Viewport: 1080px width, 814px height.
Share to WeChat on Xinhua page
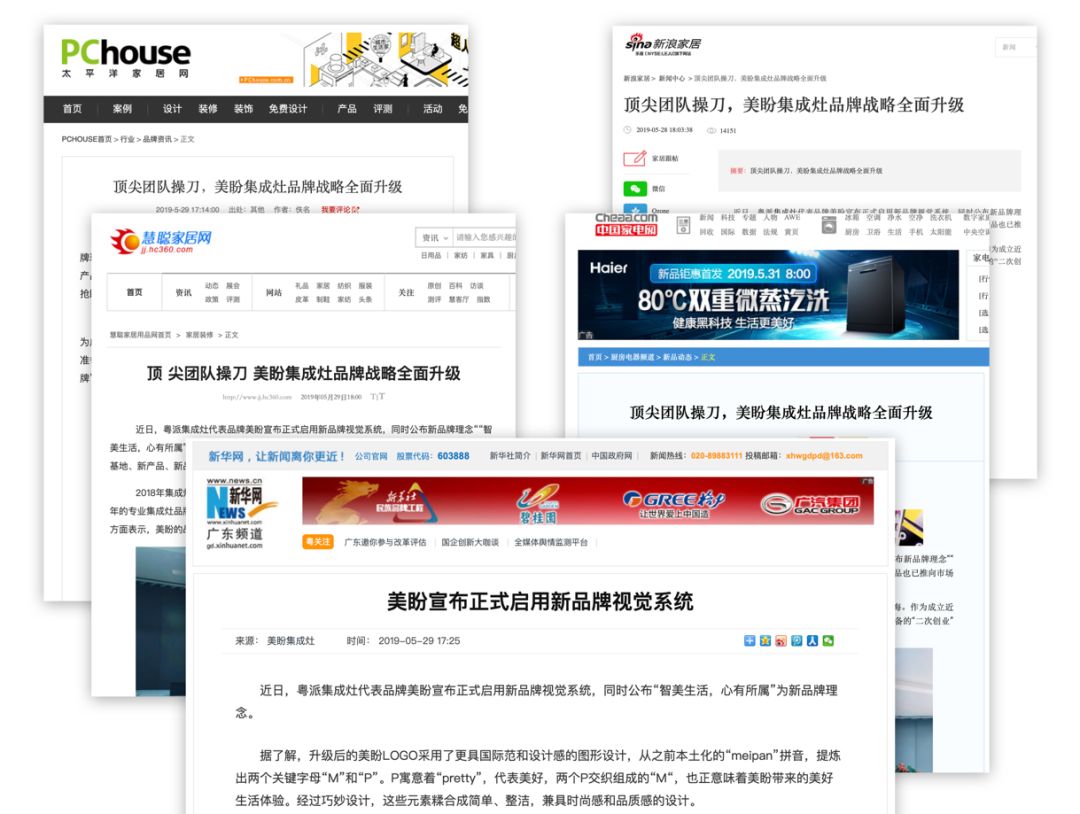coord(828,640)
